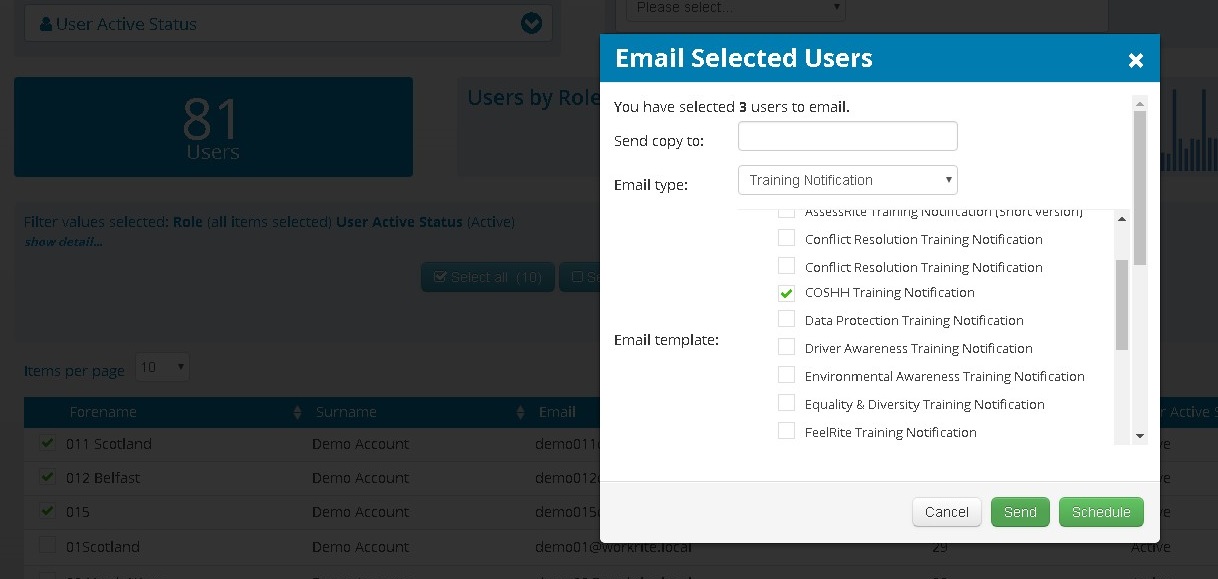Enable Environmental Awareness Training Notification

[786, 377]
